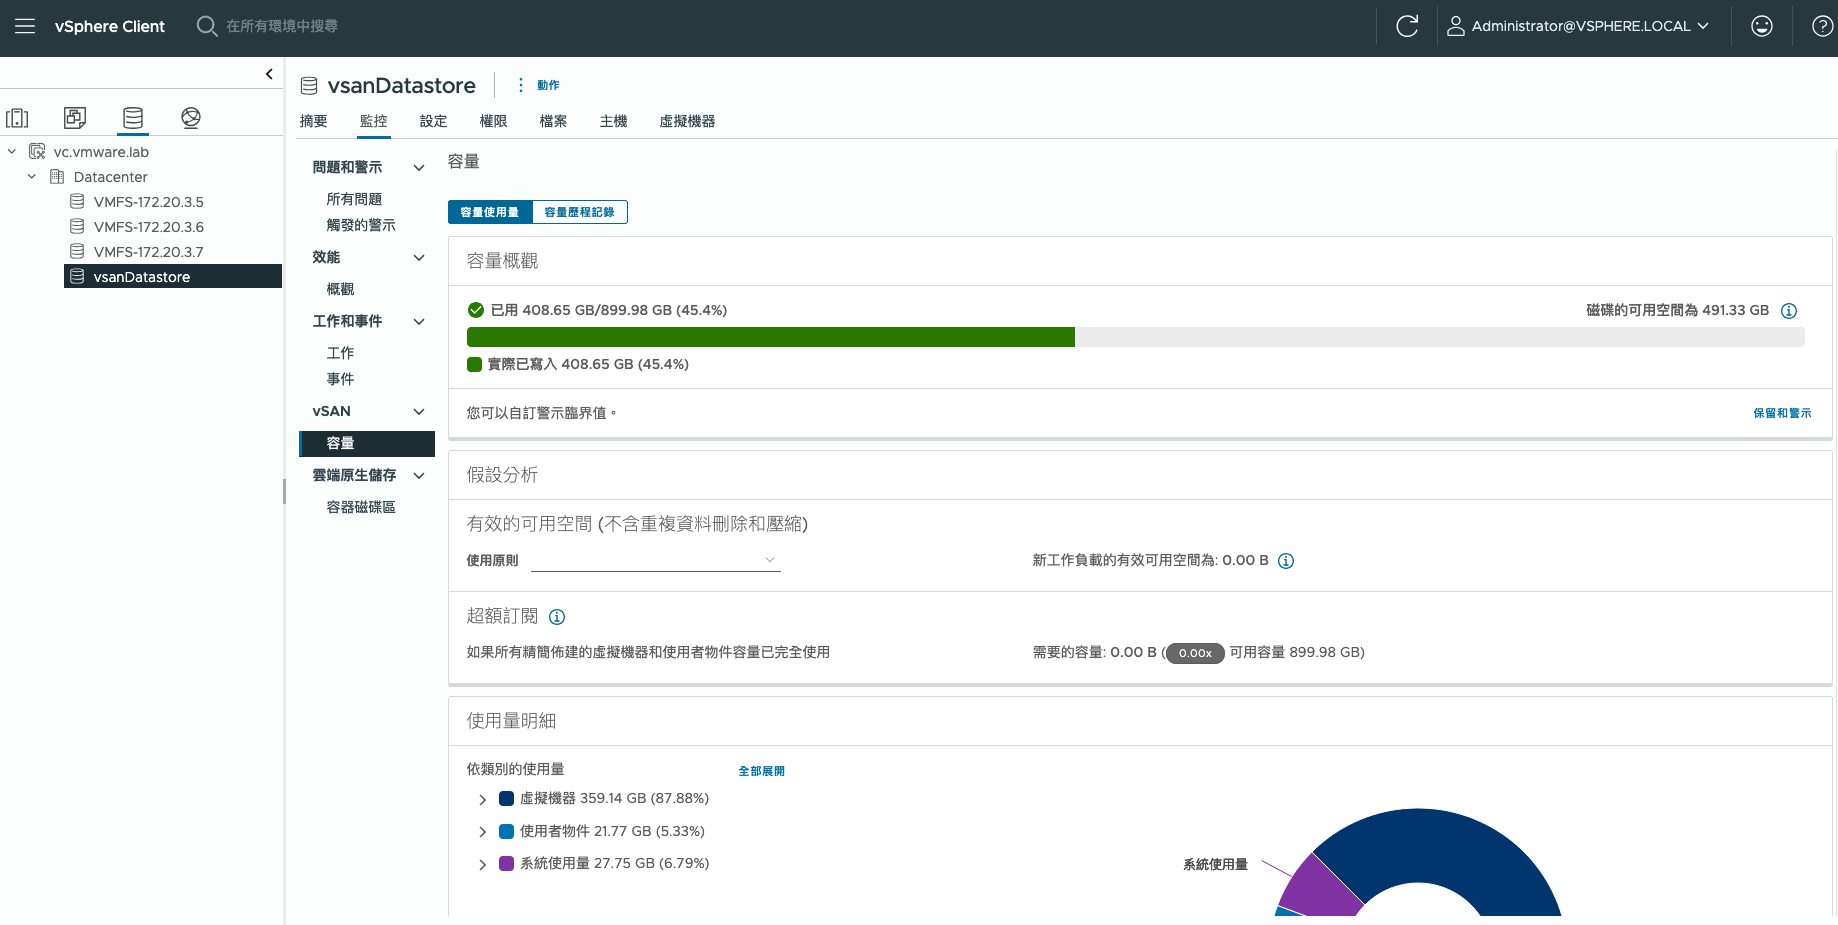The image size is (1838, 925).
Task: Expand the 使用者物件 21.77 GB category
Action: click(x=482, y=832)
